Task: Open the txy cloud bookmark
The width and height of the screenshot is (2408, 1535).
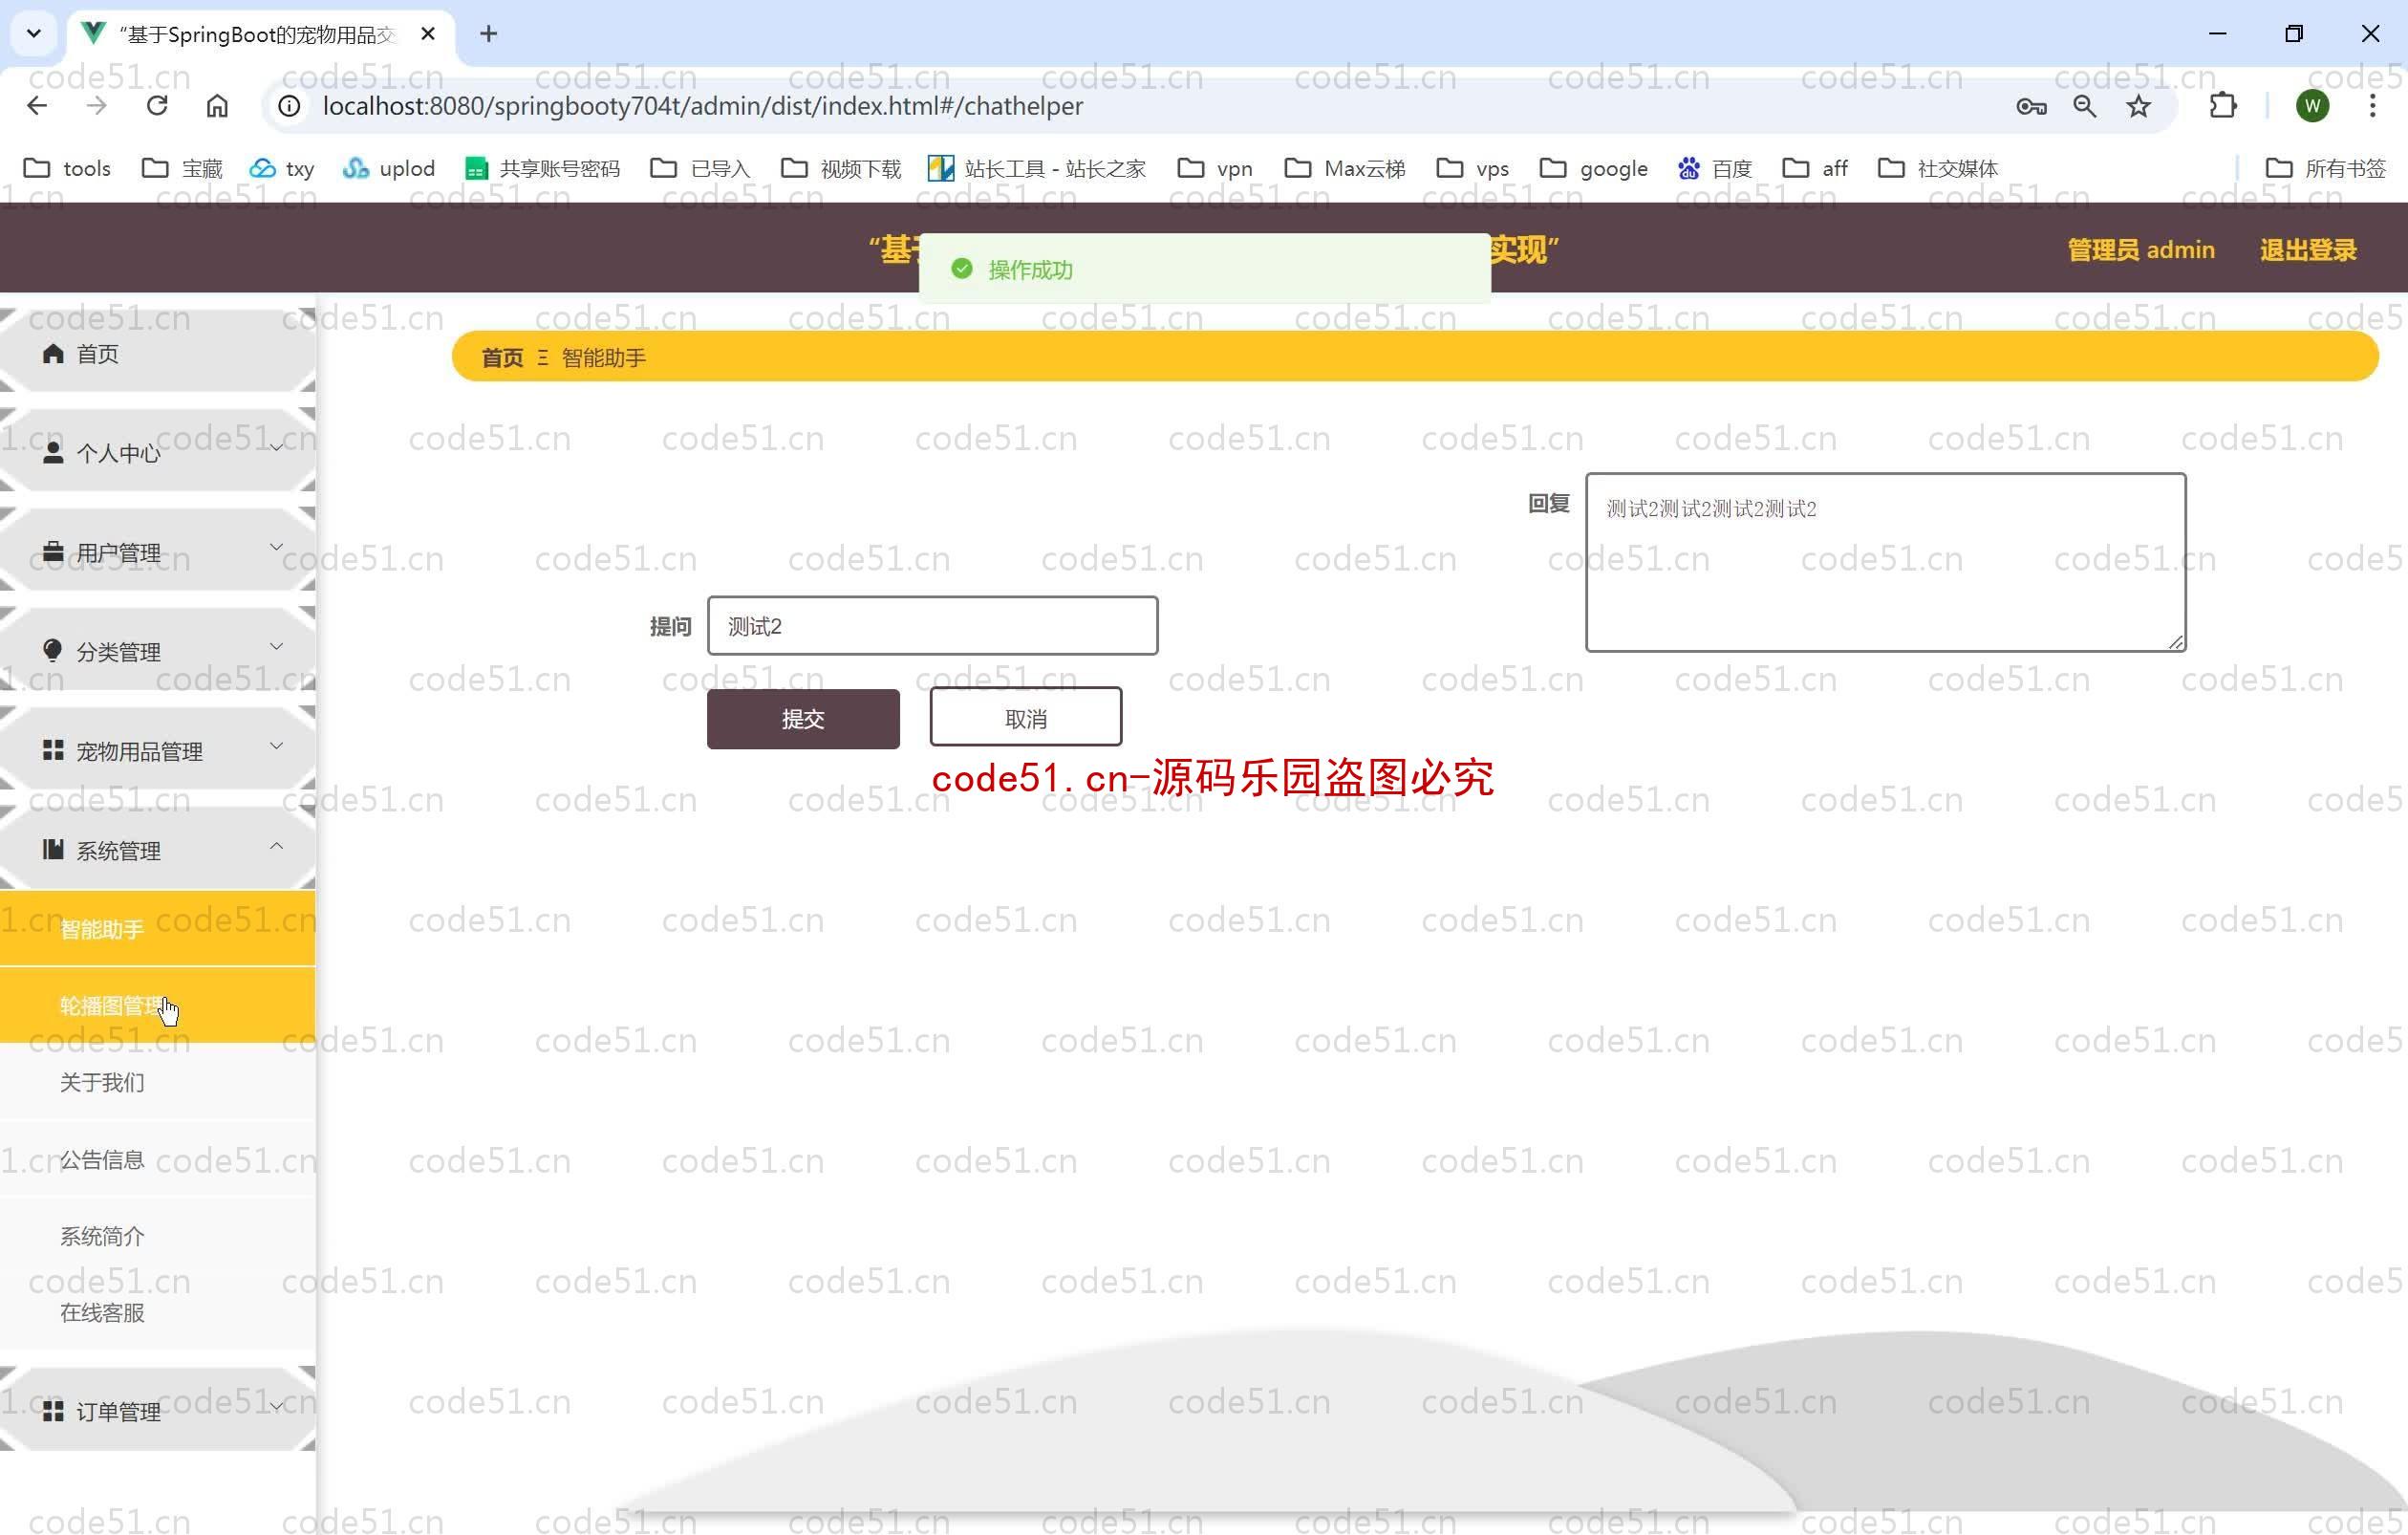Action: pos(282,168)
